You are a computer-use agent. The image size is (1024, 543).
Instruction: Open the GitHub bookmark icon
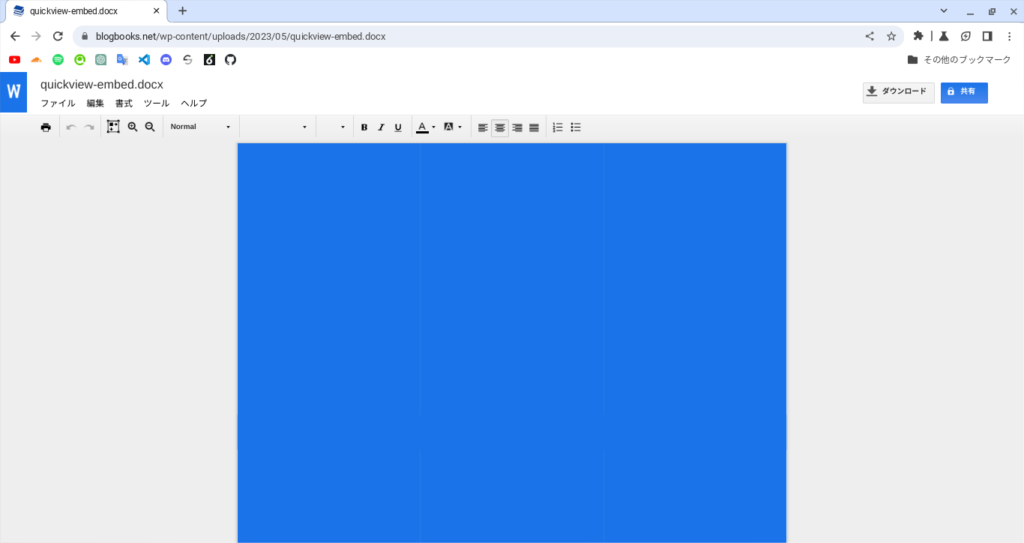coord(230,60)
